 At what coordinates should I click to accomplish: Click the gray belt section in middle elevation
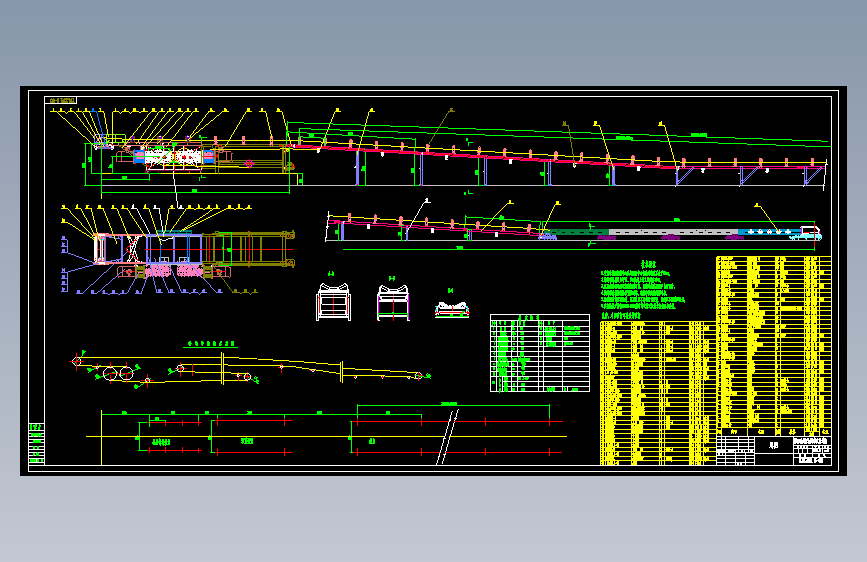(673, 232)
